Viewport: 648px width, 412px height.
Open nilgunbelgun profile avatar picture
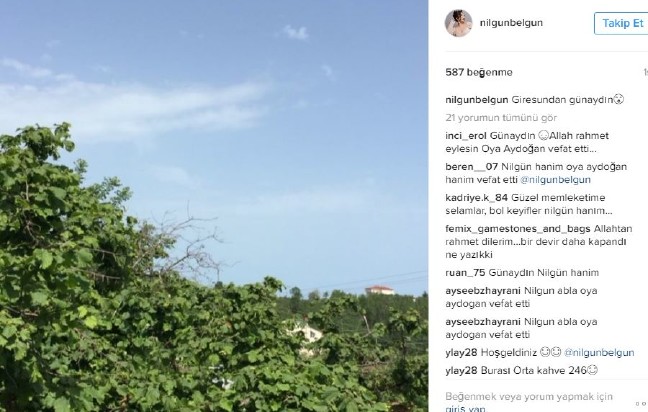point(458,23)
